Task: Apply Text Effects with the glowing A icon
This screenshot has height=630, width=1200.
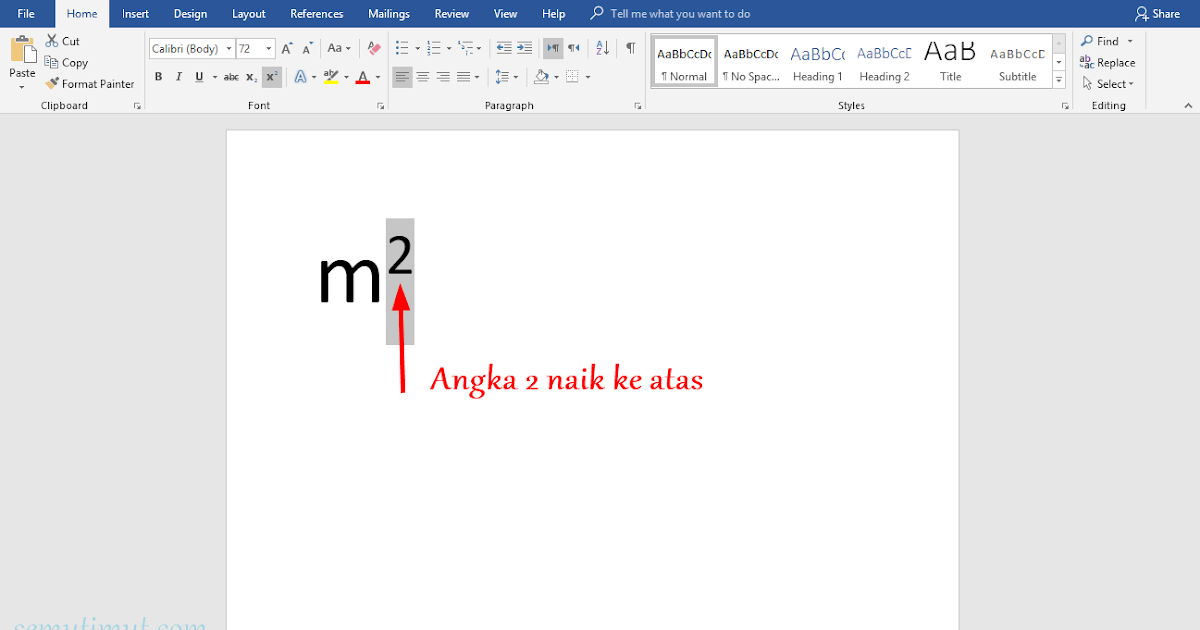Action: pyautogui.click(x=301, y=77)
